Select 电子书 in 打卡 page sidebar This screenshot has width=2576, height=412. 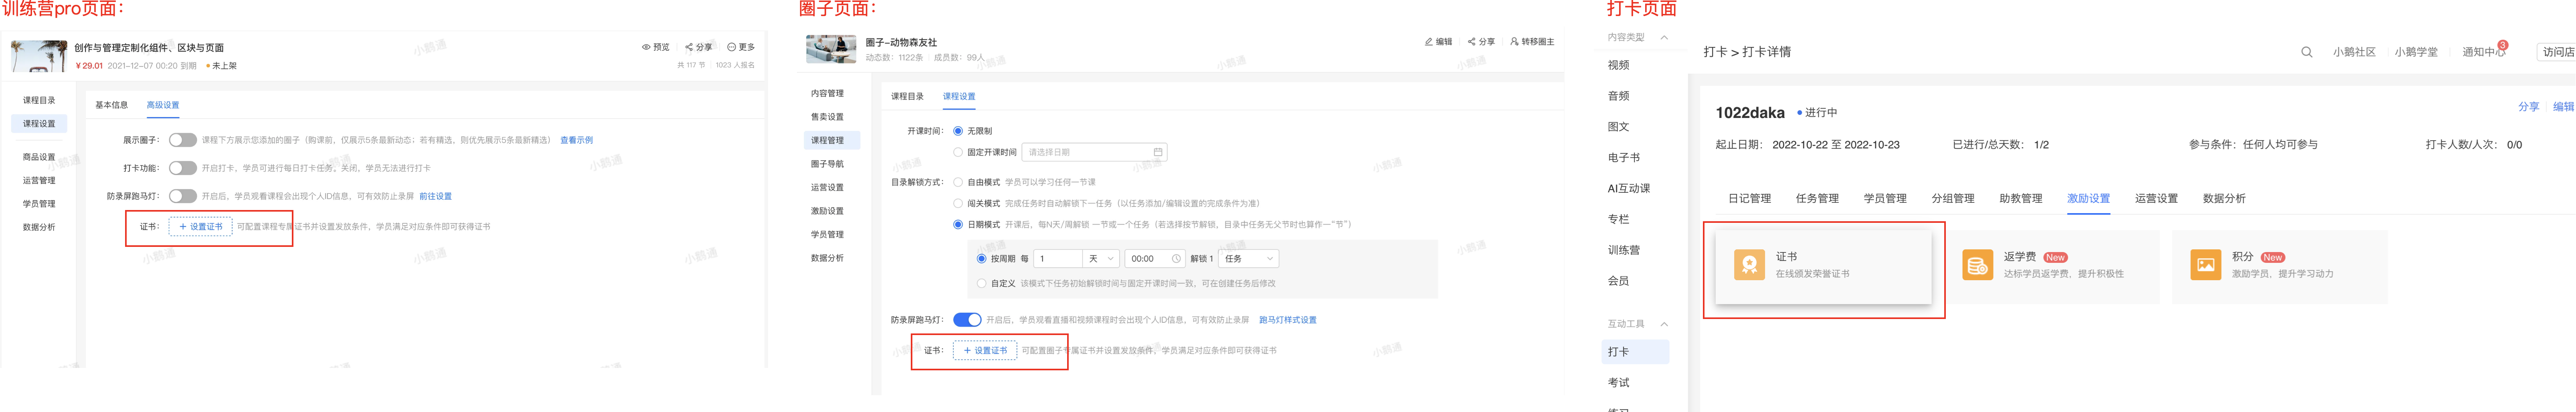point(1624,158)
